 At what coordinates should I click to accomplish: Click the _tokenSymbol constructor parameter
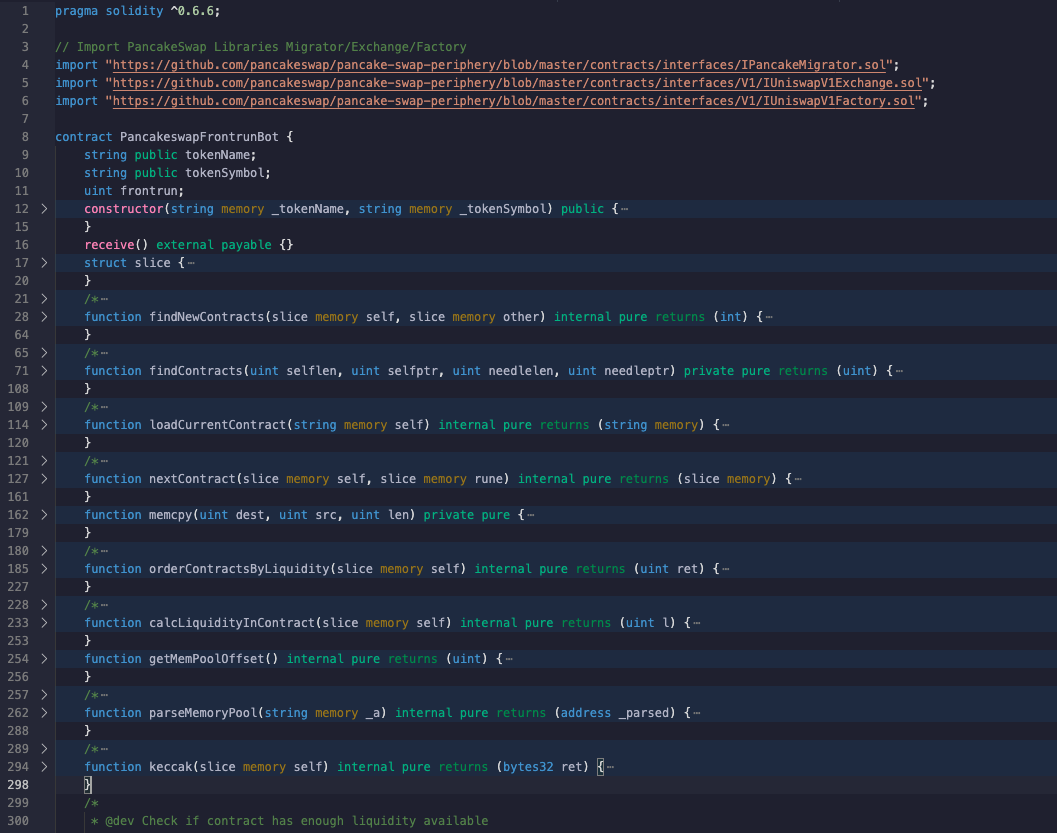click(502, 209)
